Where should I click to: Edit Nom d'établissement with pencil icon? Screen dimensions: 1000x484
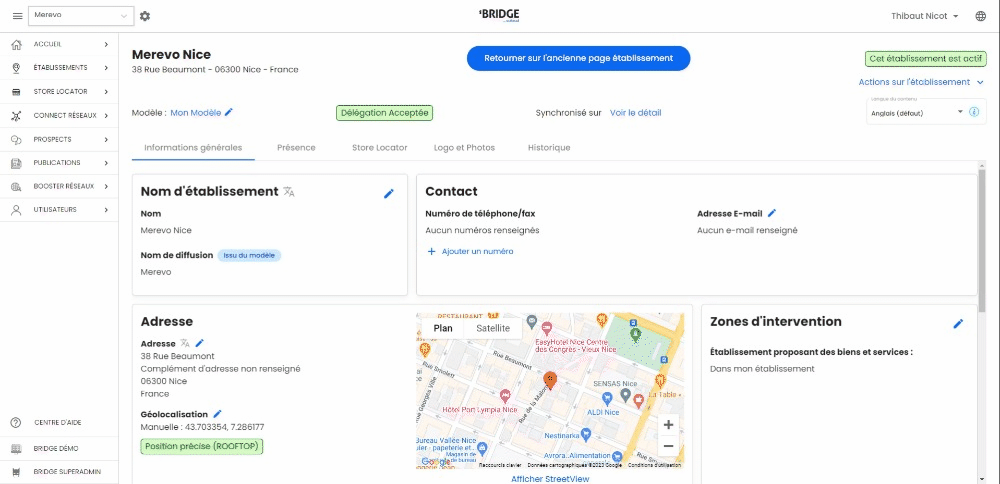[389, 193]
